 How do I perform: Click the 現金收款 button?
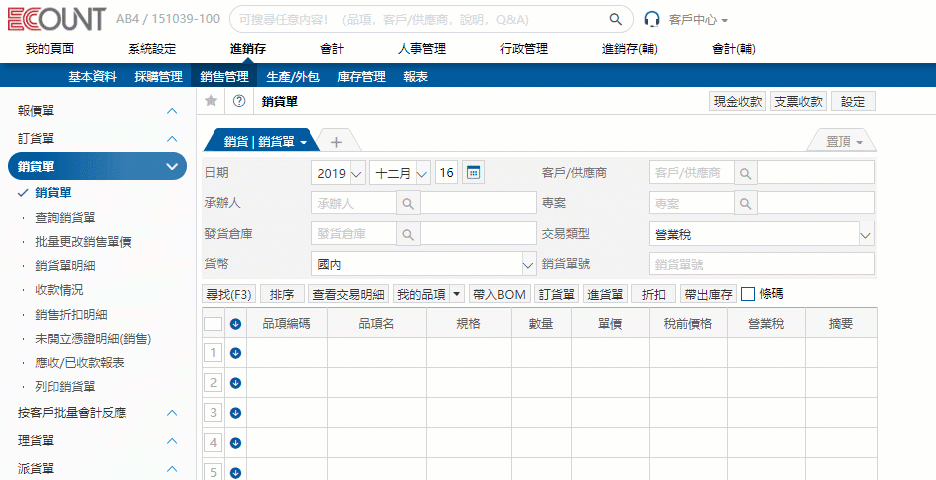tap(737, 101)
